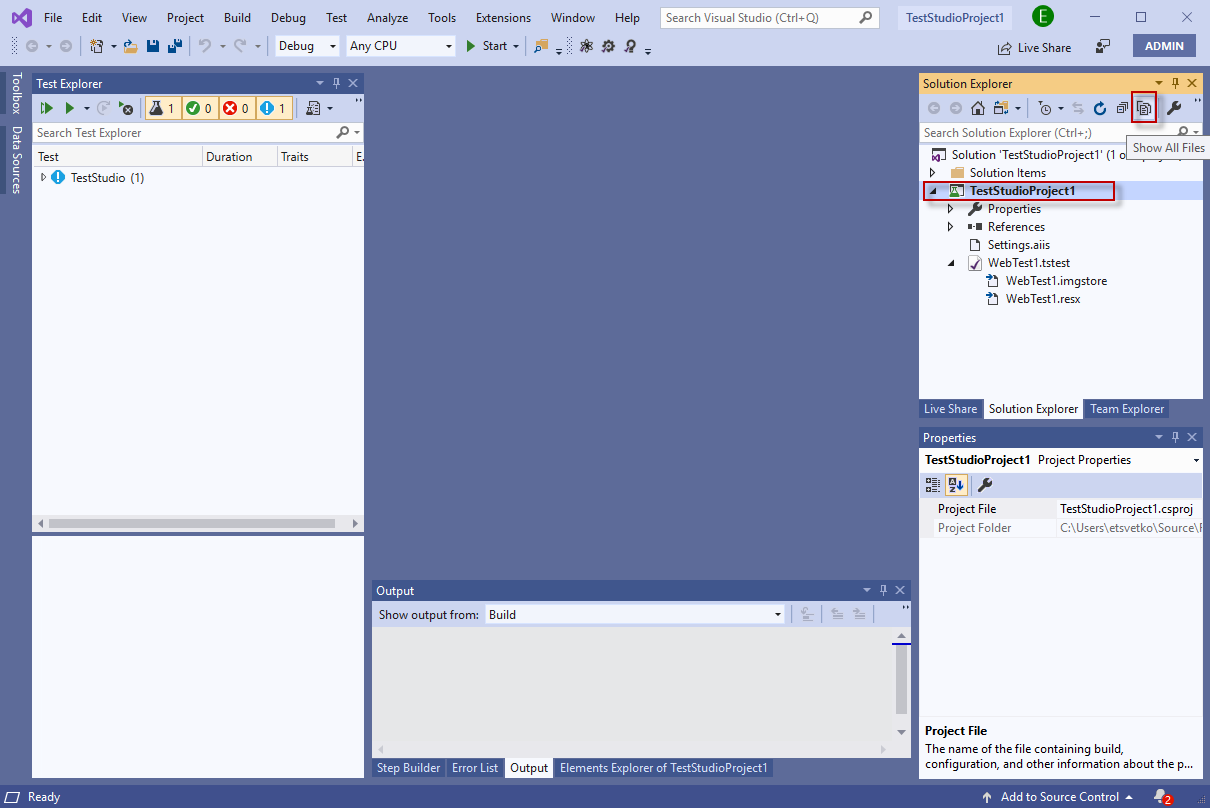Open the Build menu

point(237,18)
